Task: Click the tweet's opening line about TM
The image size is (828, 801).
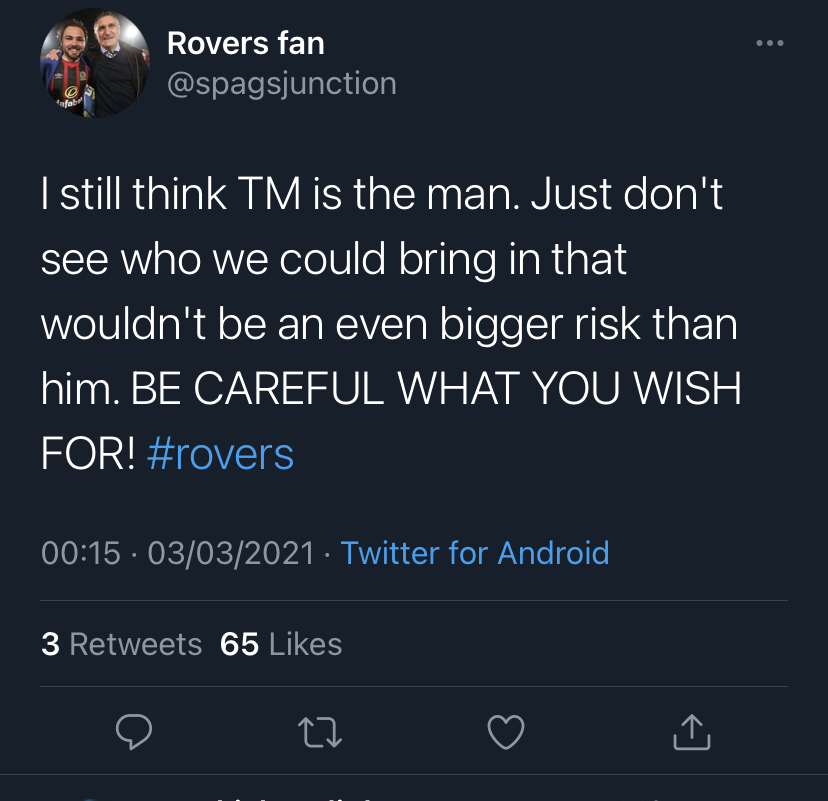Action: tap(380, 195)
